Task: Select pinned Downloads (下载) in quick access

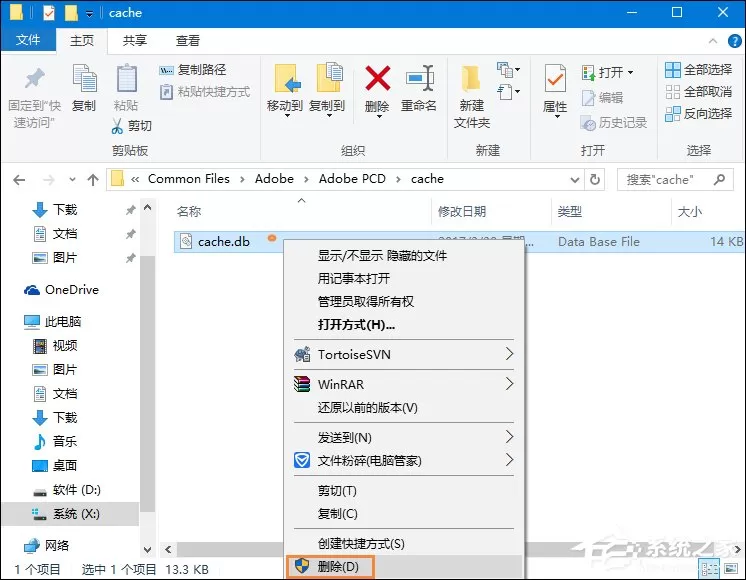Action: pos(65,209)
